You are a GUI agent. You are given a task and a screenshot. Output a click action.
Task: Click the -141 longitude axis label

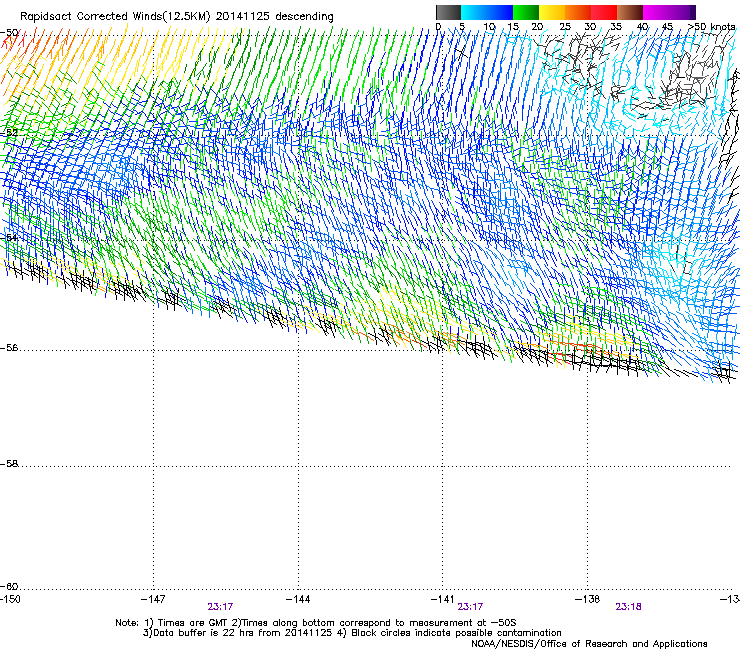[443, 599]
